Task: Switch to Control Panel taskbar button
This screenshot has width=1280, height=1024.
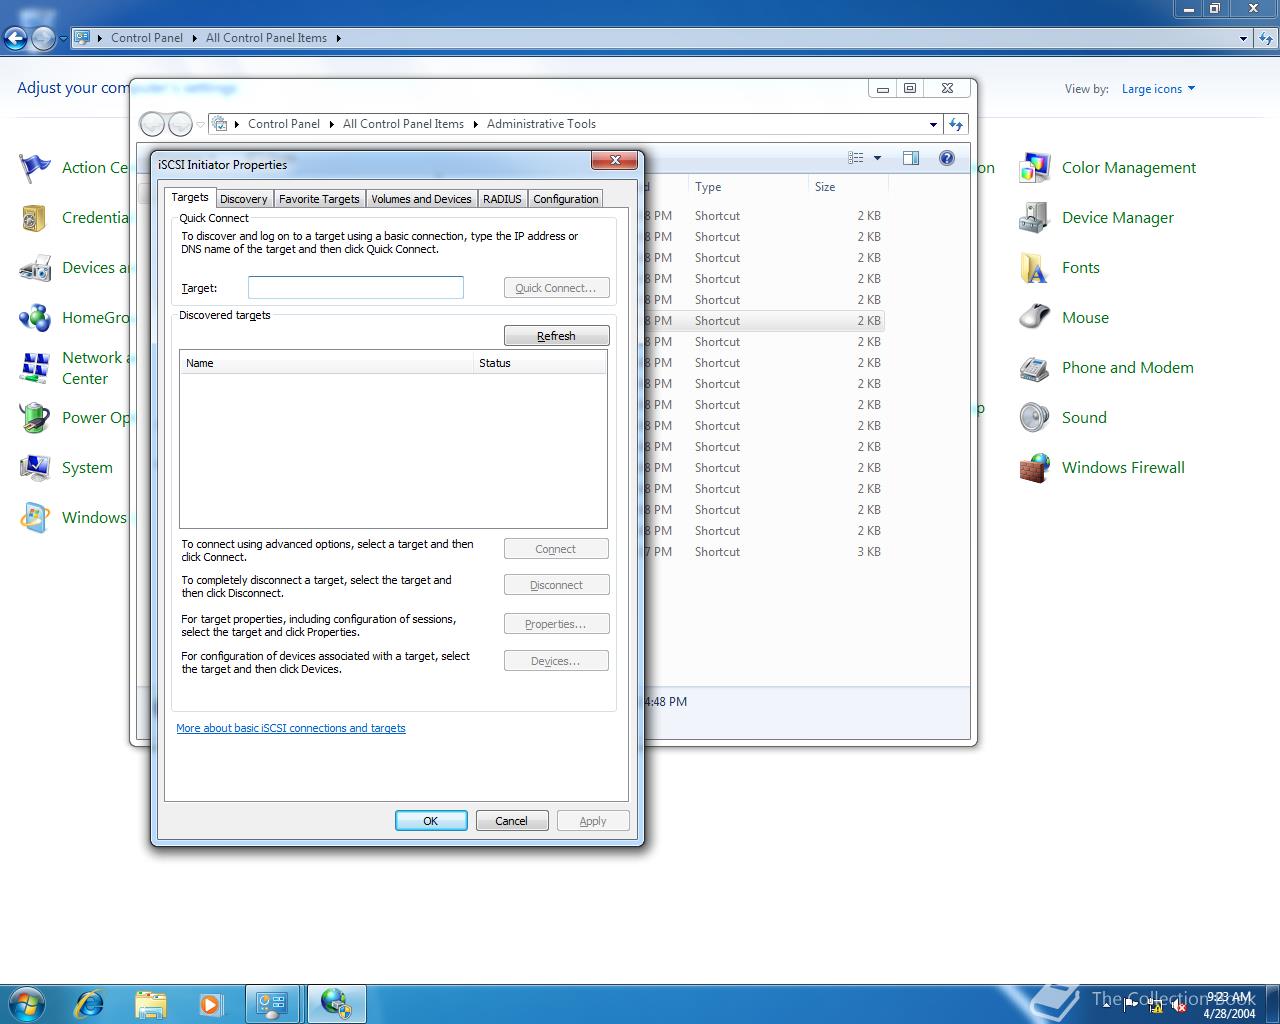Action: [x=272, y=1004]
